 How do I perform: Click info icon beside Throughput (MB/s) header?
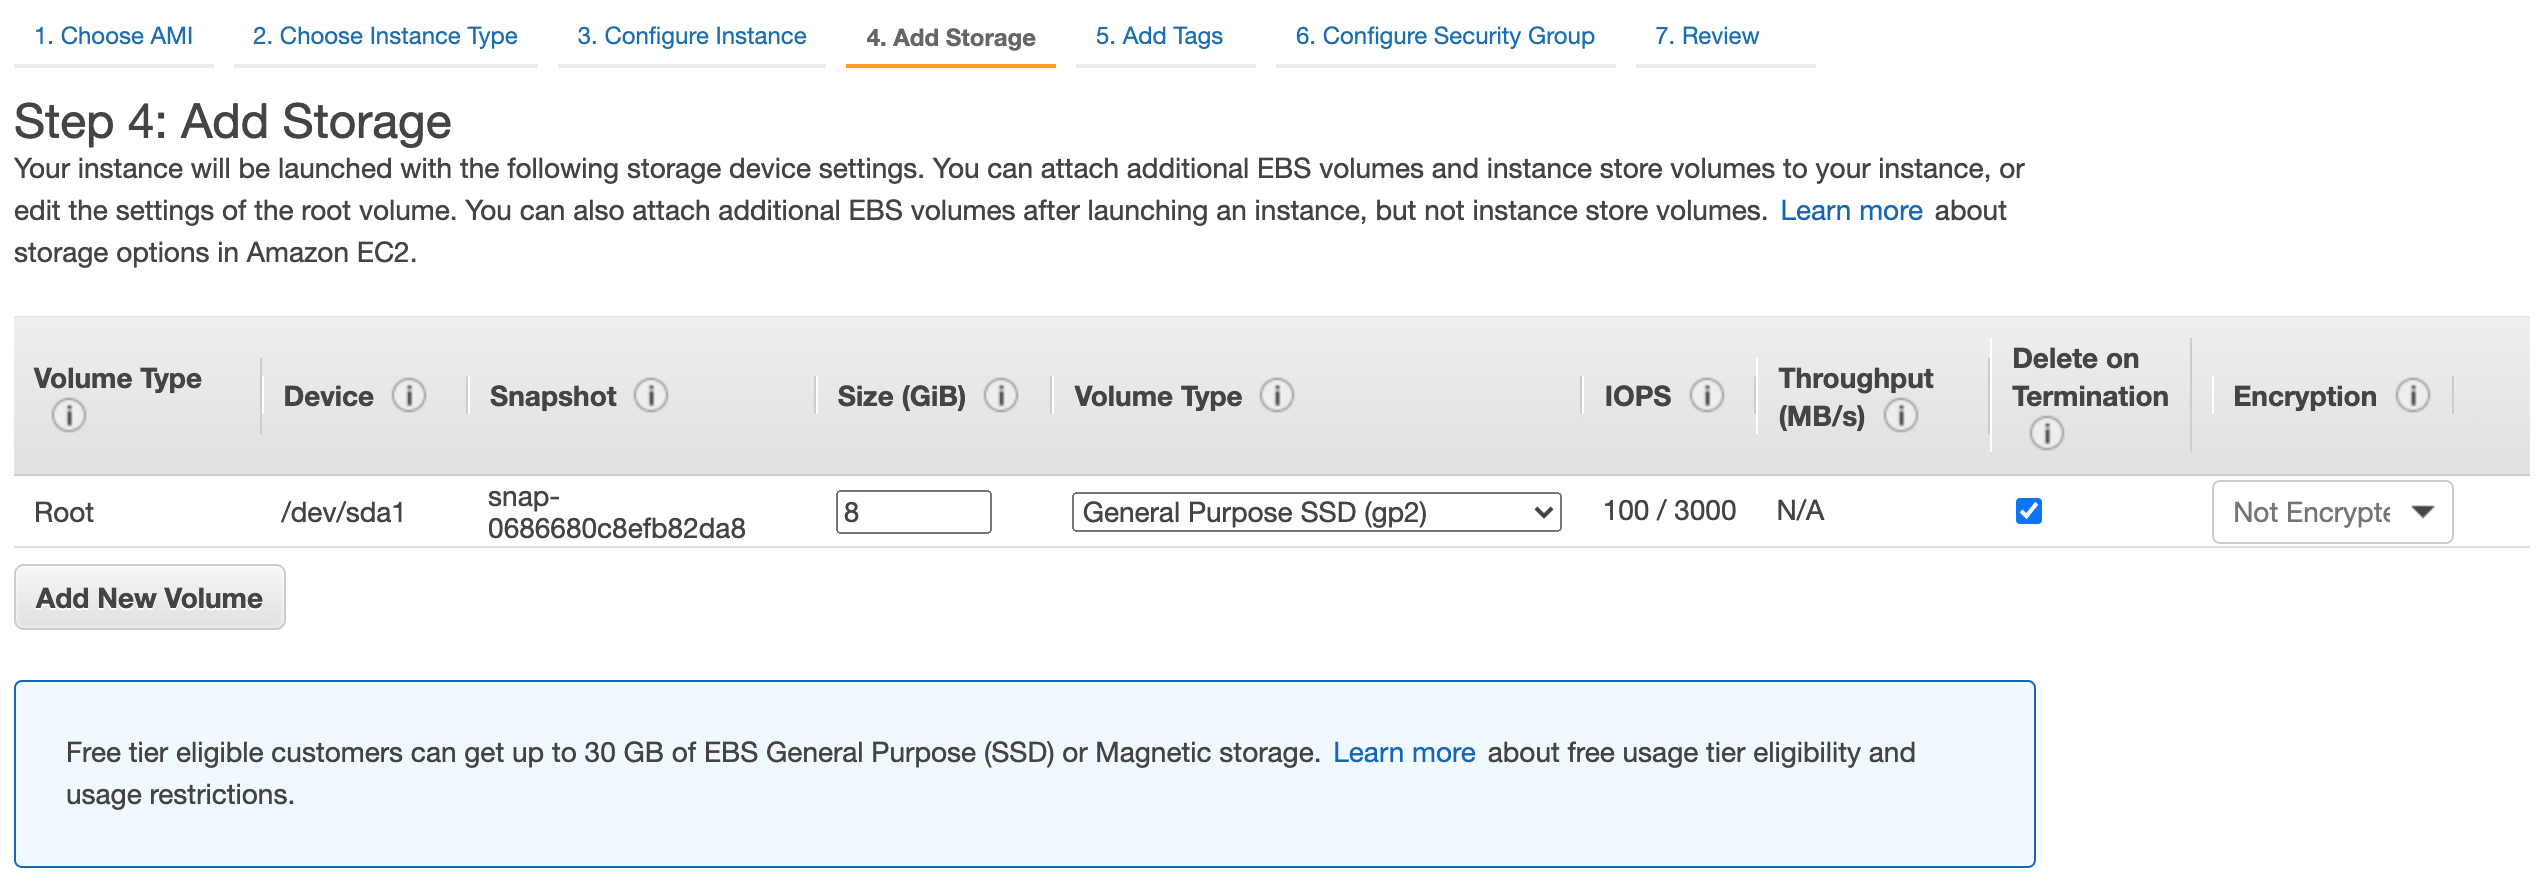1901,415
